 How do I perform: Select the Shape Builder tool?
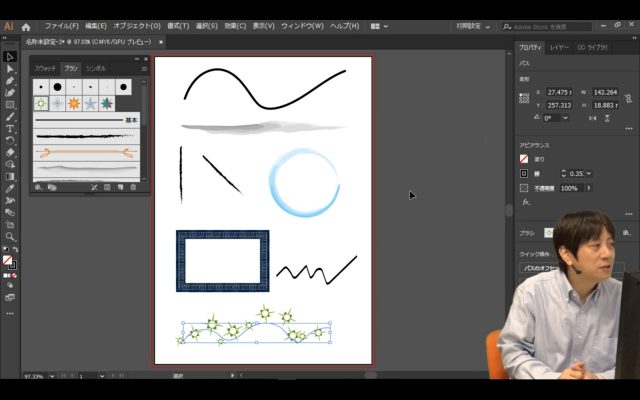pos(10,164)
